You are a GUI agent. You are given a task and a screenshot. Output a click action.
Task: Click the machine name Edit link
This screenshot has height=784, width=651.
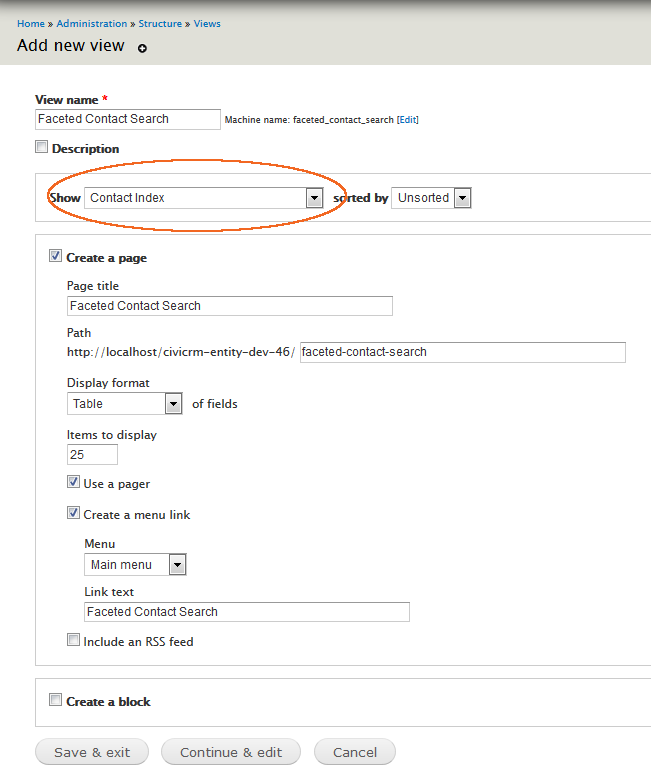(x=408, y=120)
